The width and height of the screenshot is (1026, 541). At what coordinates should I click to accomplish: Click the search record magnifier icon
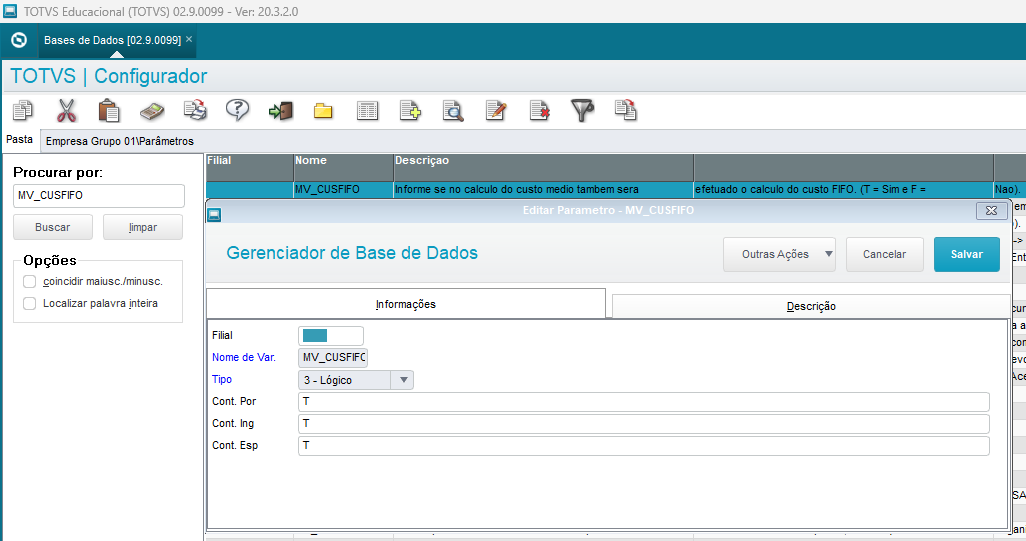[453, 111]
